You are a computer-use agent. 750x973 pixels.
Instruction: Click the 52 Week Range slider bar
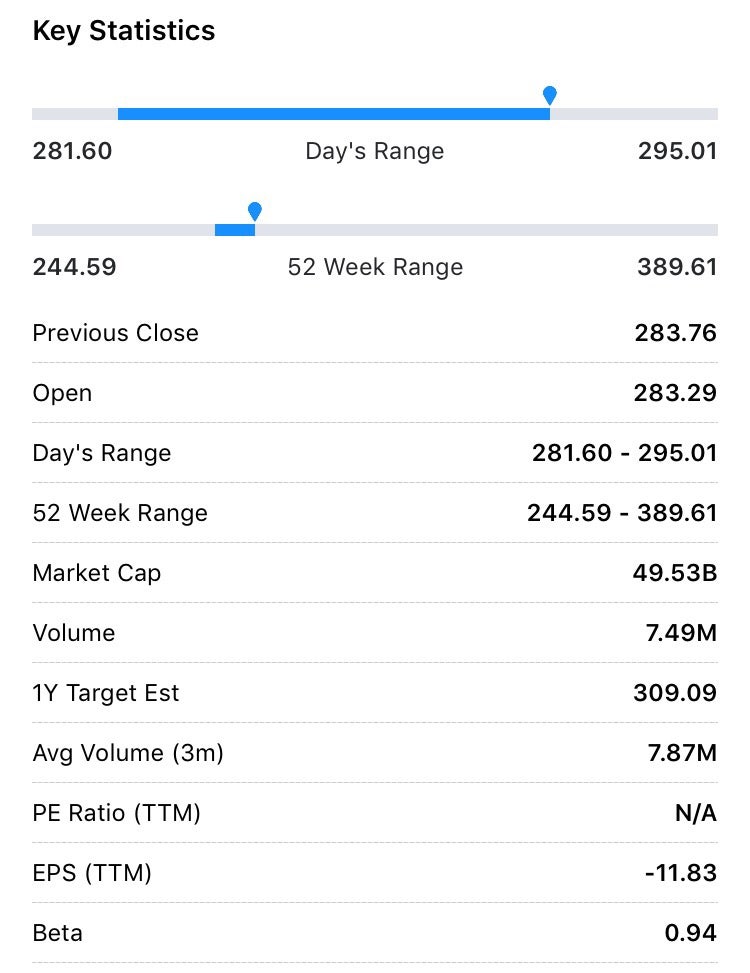point(375,230)
